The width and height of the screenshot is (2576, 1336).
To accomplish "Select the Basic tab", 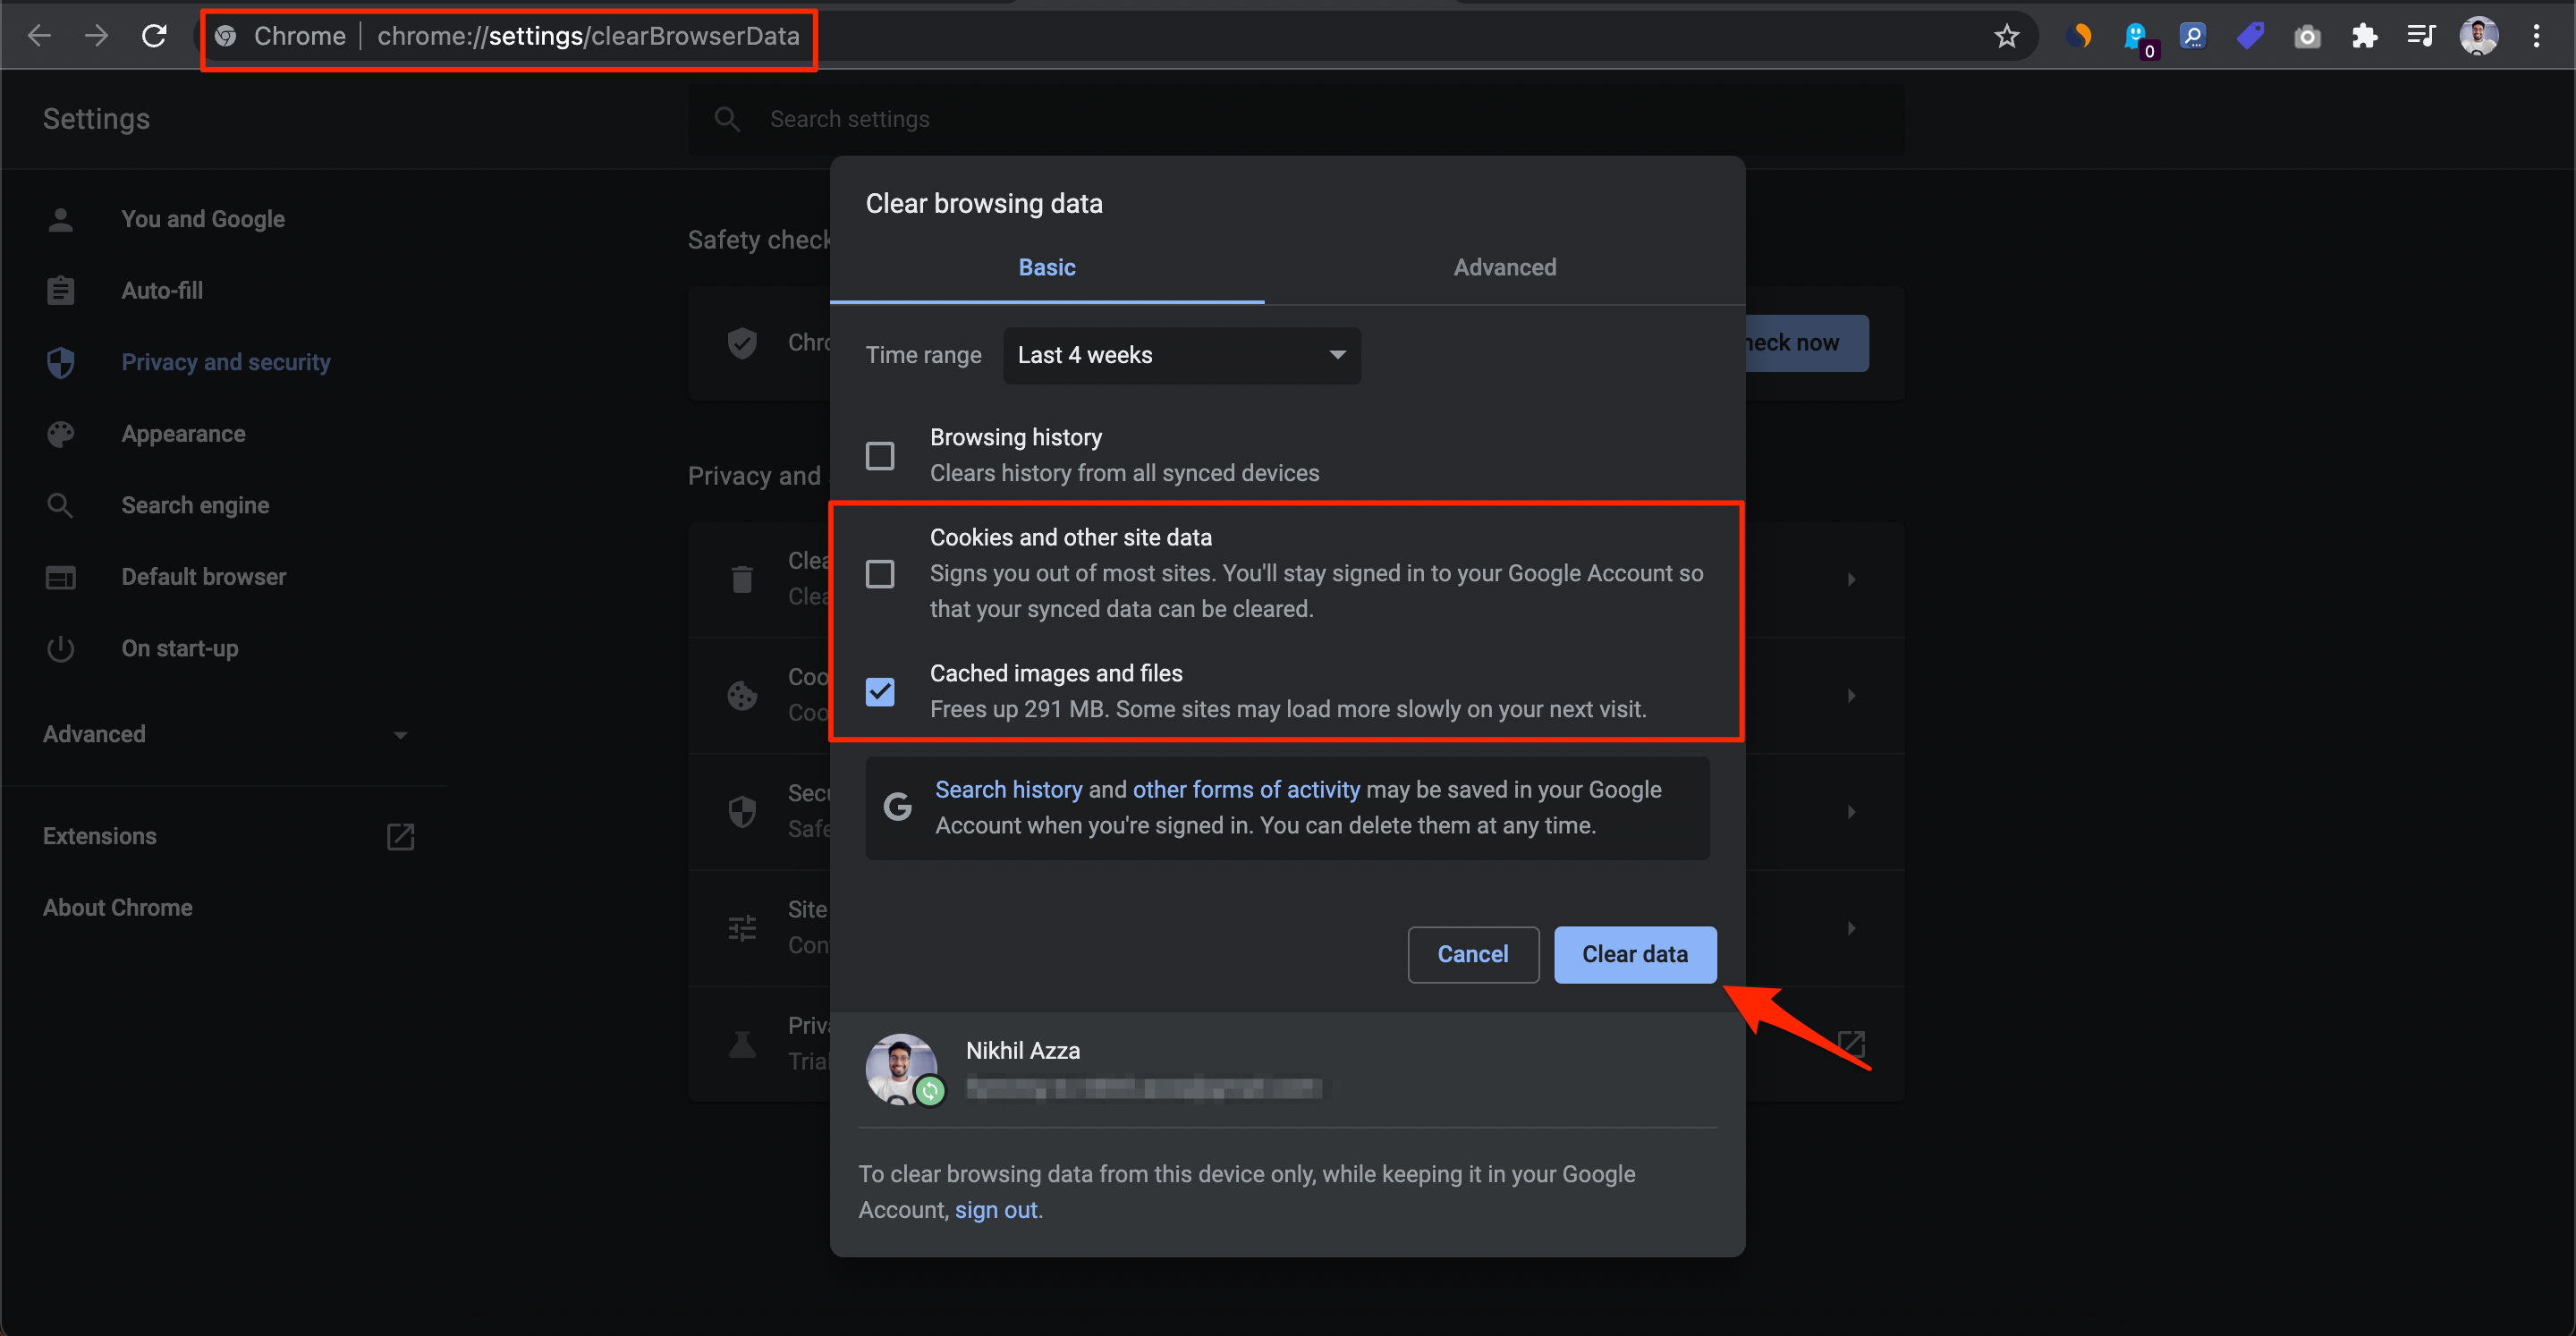I will click(x=1046, y=267).
